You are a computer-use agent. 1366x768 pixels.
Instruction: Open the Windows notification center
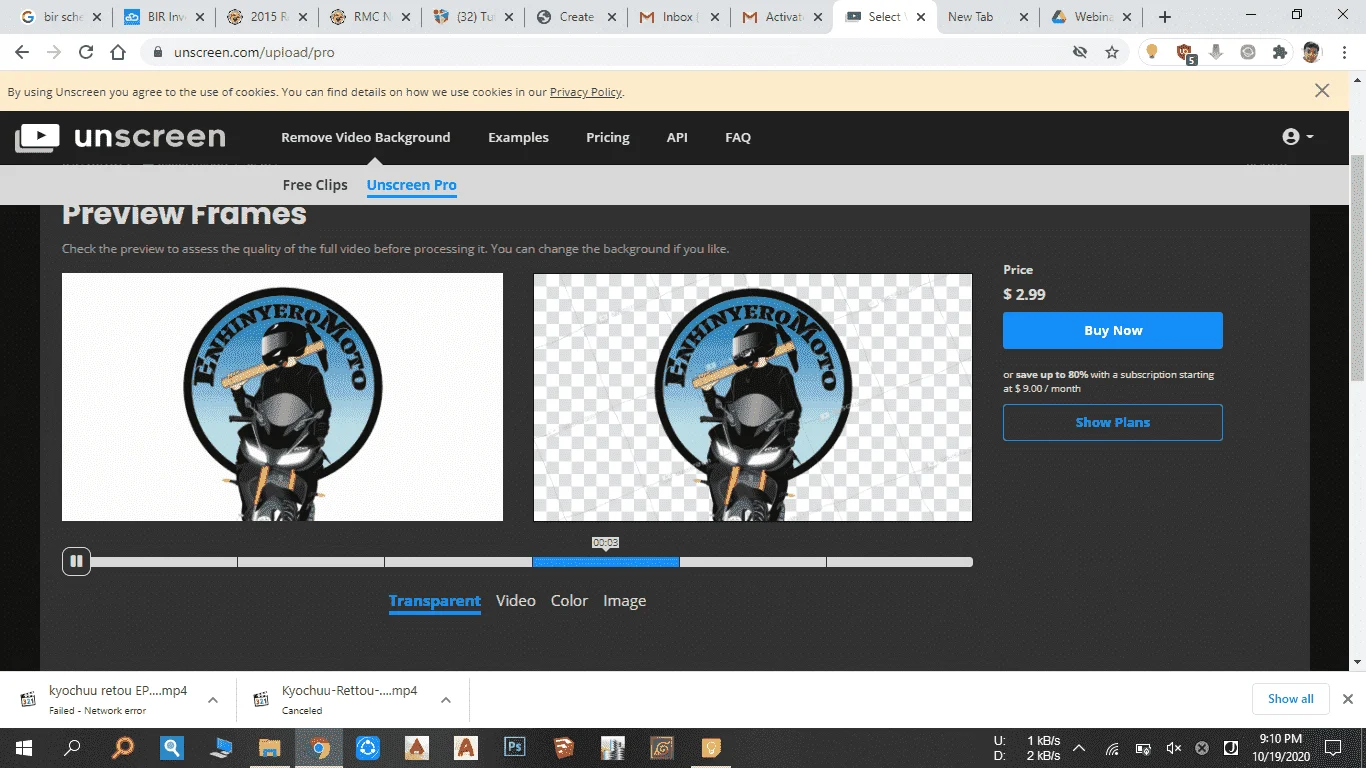click(x=1332, y=747)
